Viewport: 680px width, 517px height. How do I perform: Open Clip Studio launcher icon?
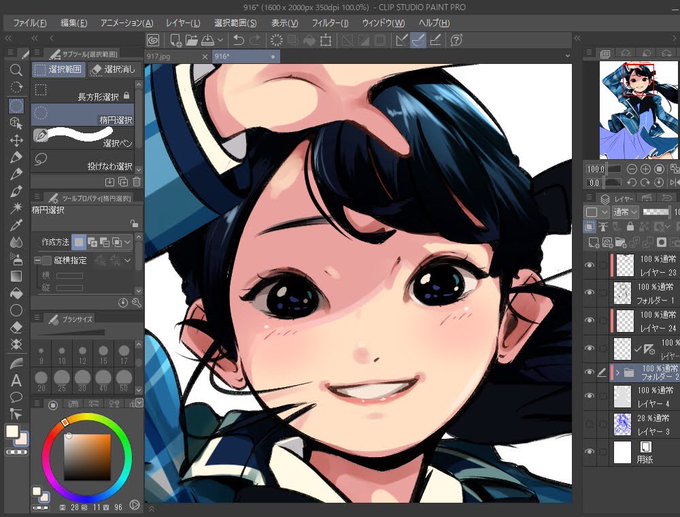(x=153, y=40)
